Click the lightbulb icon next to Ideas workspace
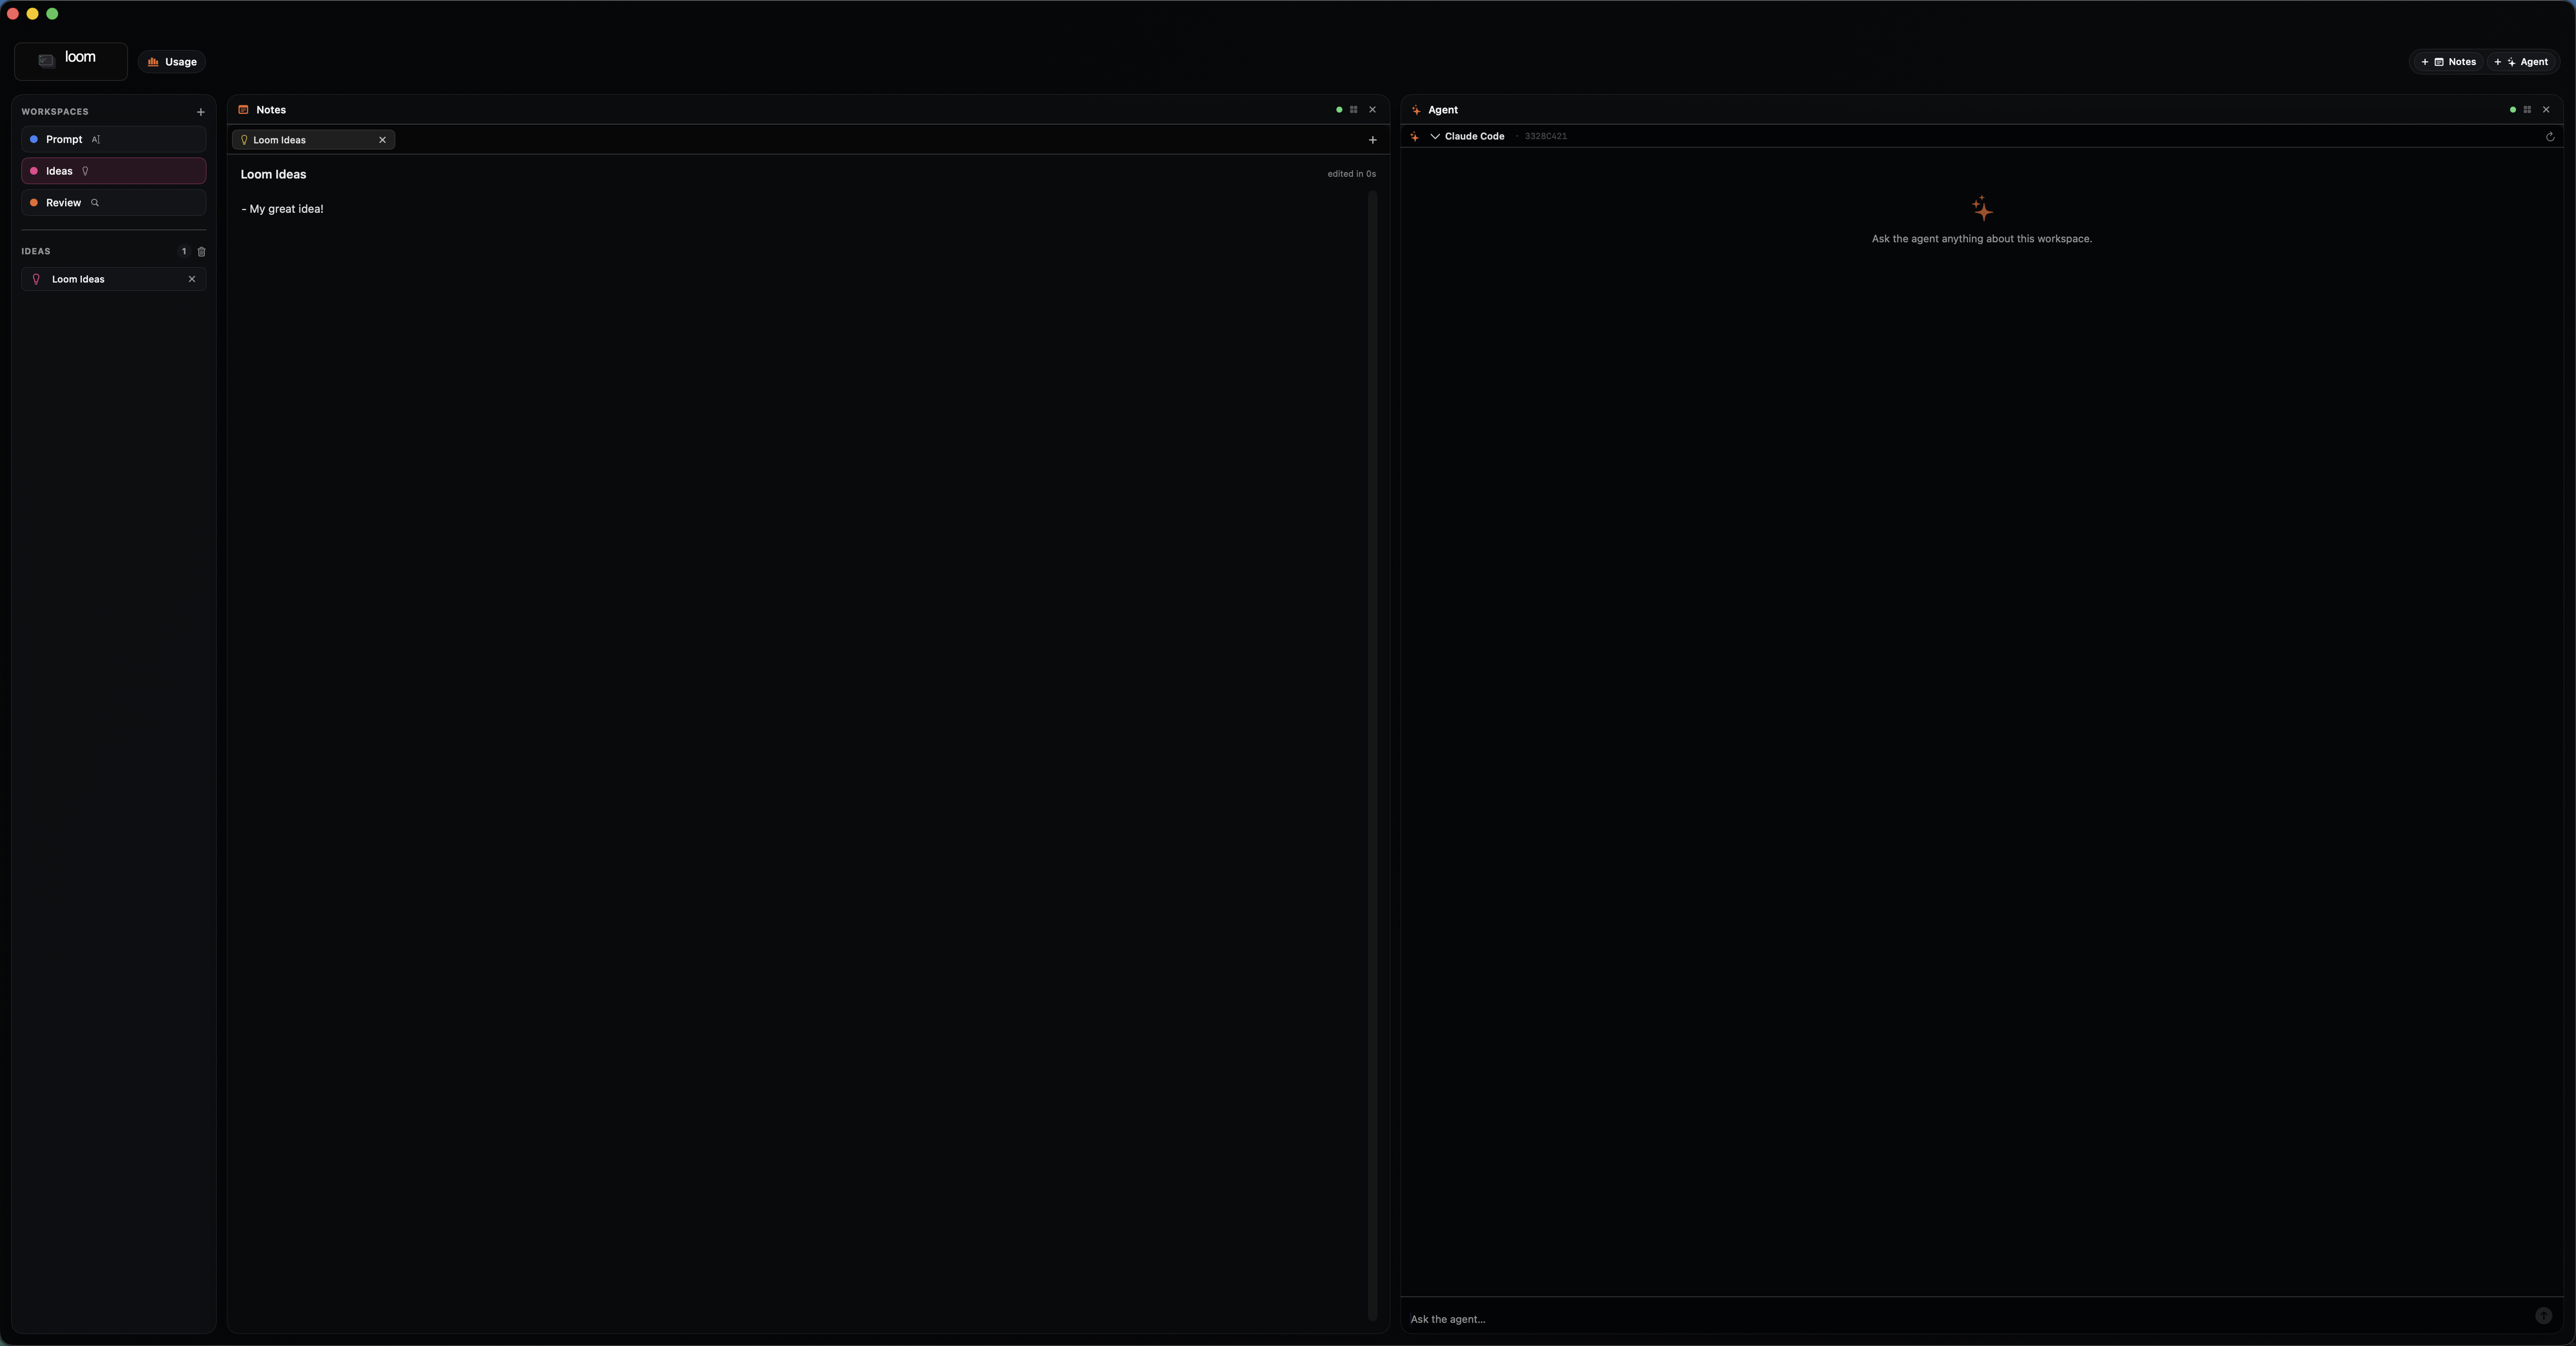This screenshot has width=2576, height=1346. point(86,171)
